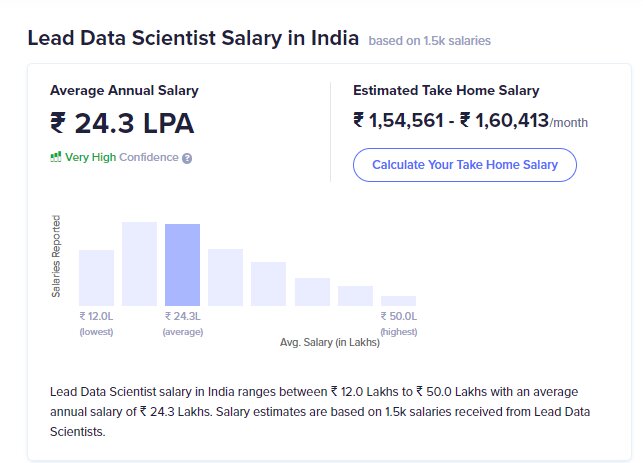Screen dimensions: 643x463
Task: Select the fourth histogram bar
Action: (x=226, y=277)
